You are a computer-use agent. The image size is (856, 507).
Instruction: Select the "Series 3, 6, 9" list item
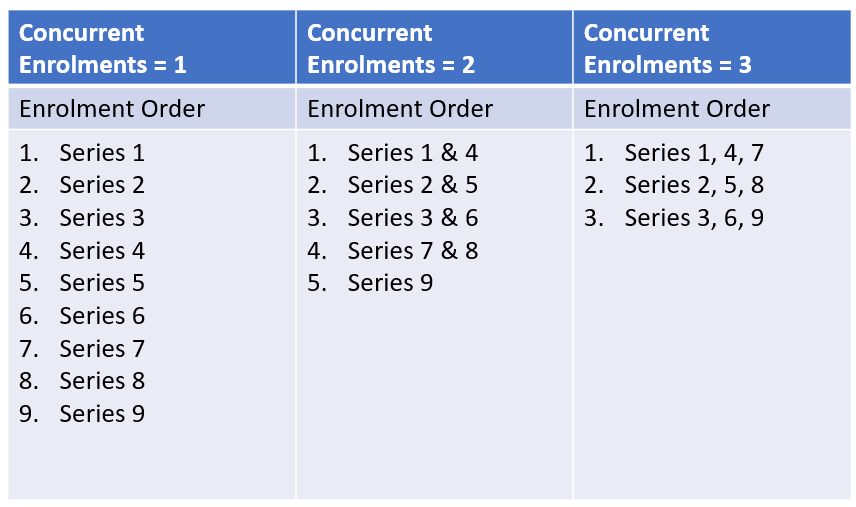(x=694, y=218)
